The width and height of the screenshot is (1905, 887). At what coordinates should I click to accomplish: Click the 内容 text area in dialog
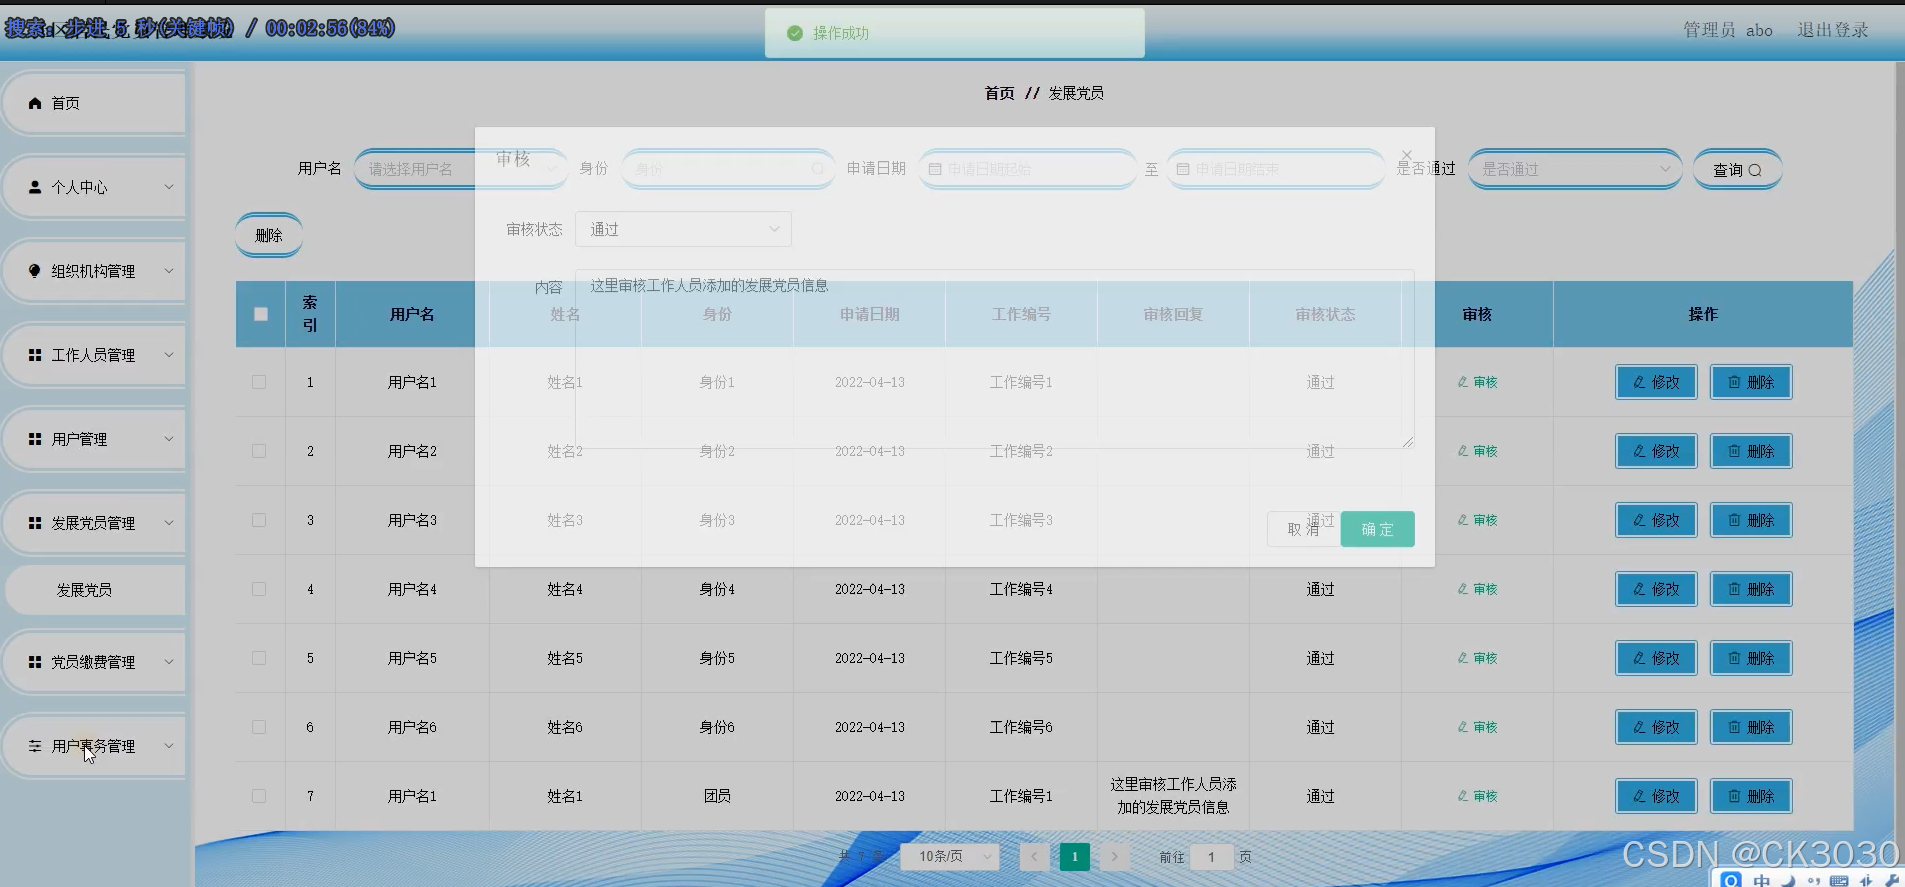pyautogui.click(x=995, y=358)
